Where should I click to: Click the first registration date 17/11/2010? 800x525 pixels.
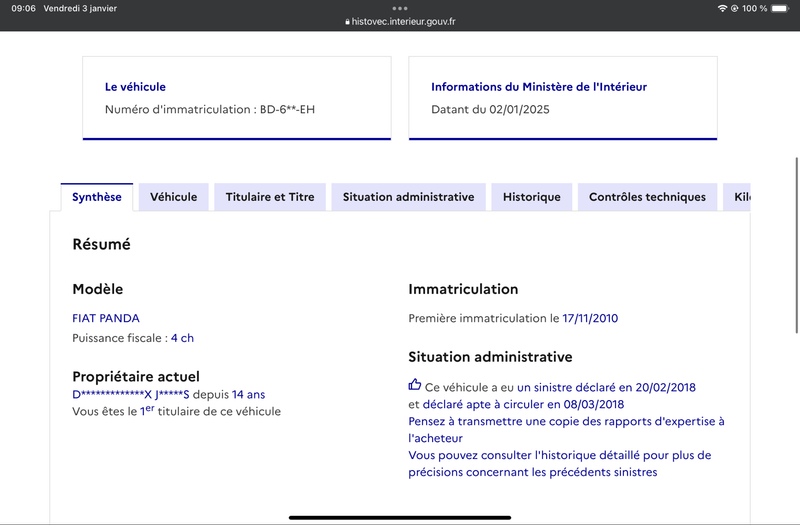coord(590,318)
